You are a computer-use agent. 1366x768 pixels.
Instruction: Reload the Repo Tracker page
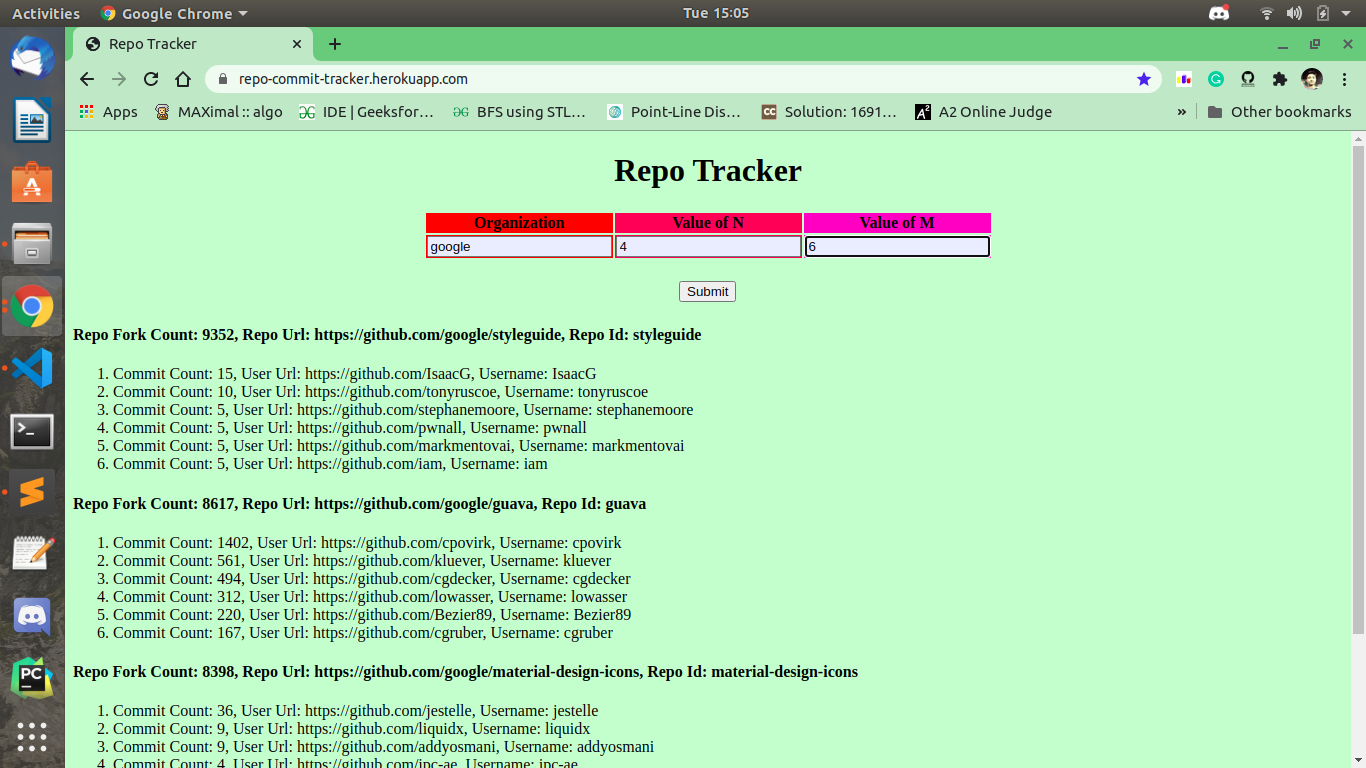pyautogui.click(x=151, y=79)
